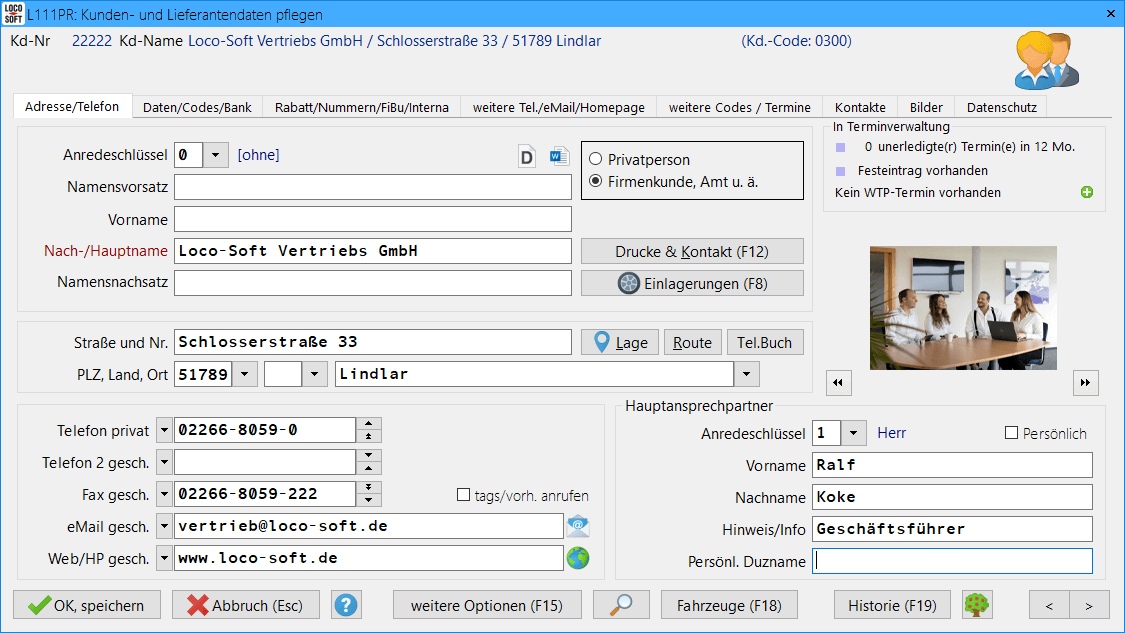The image size is (1125, 633).
Task: Open the Word document icon
Action: 558,156
